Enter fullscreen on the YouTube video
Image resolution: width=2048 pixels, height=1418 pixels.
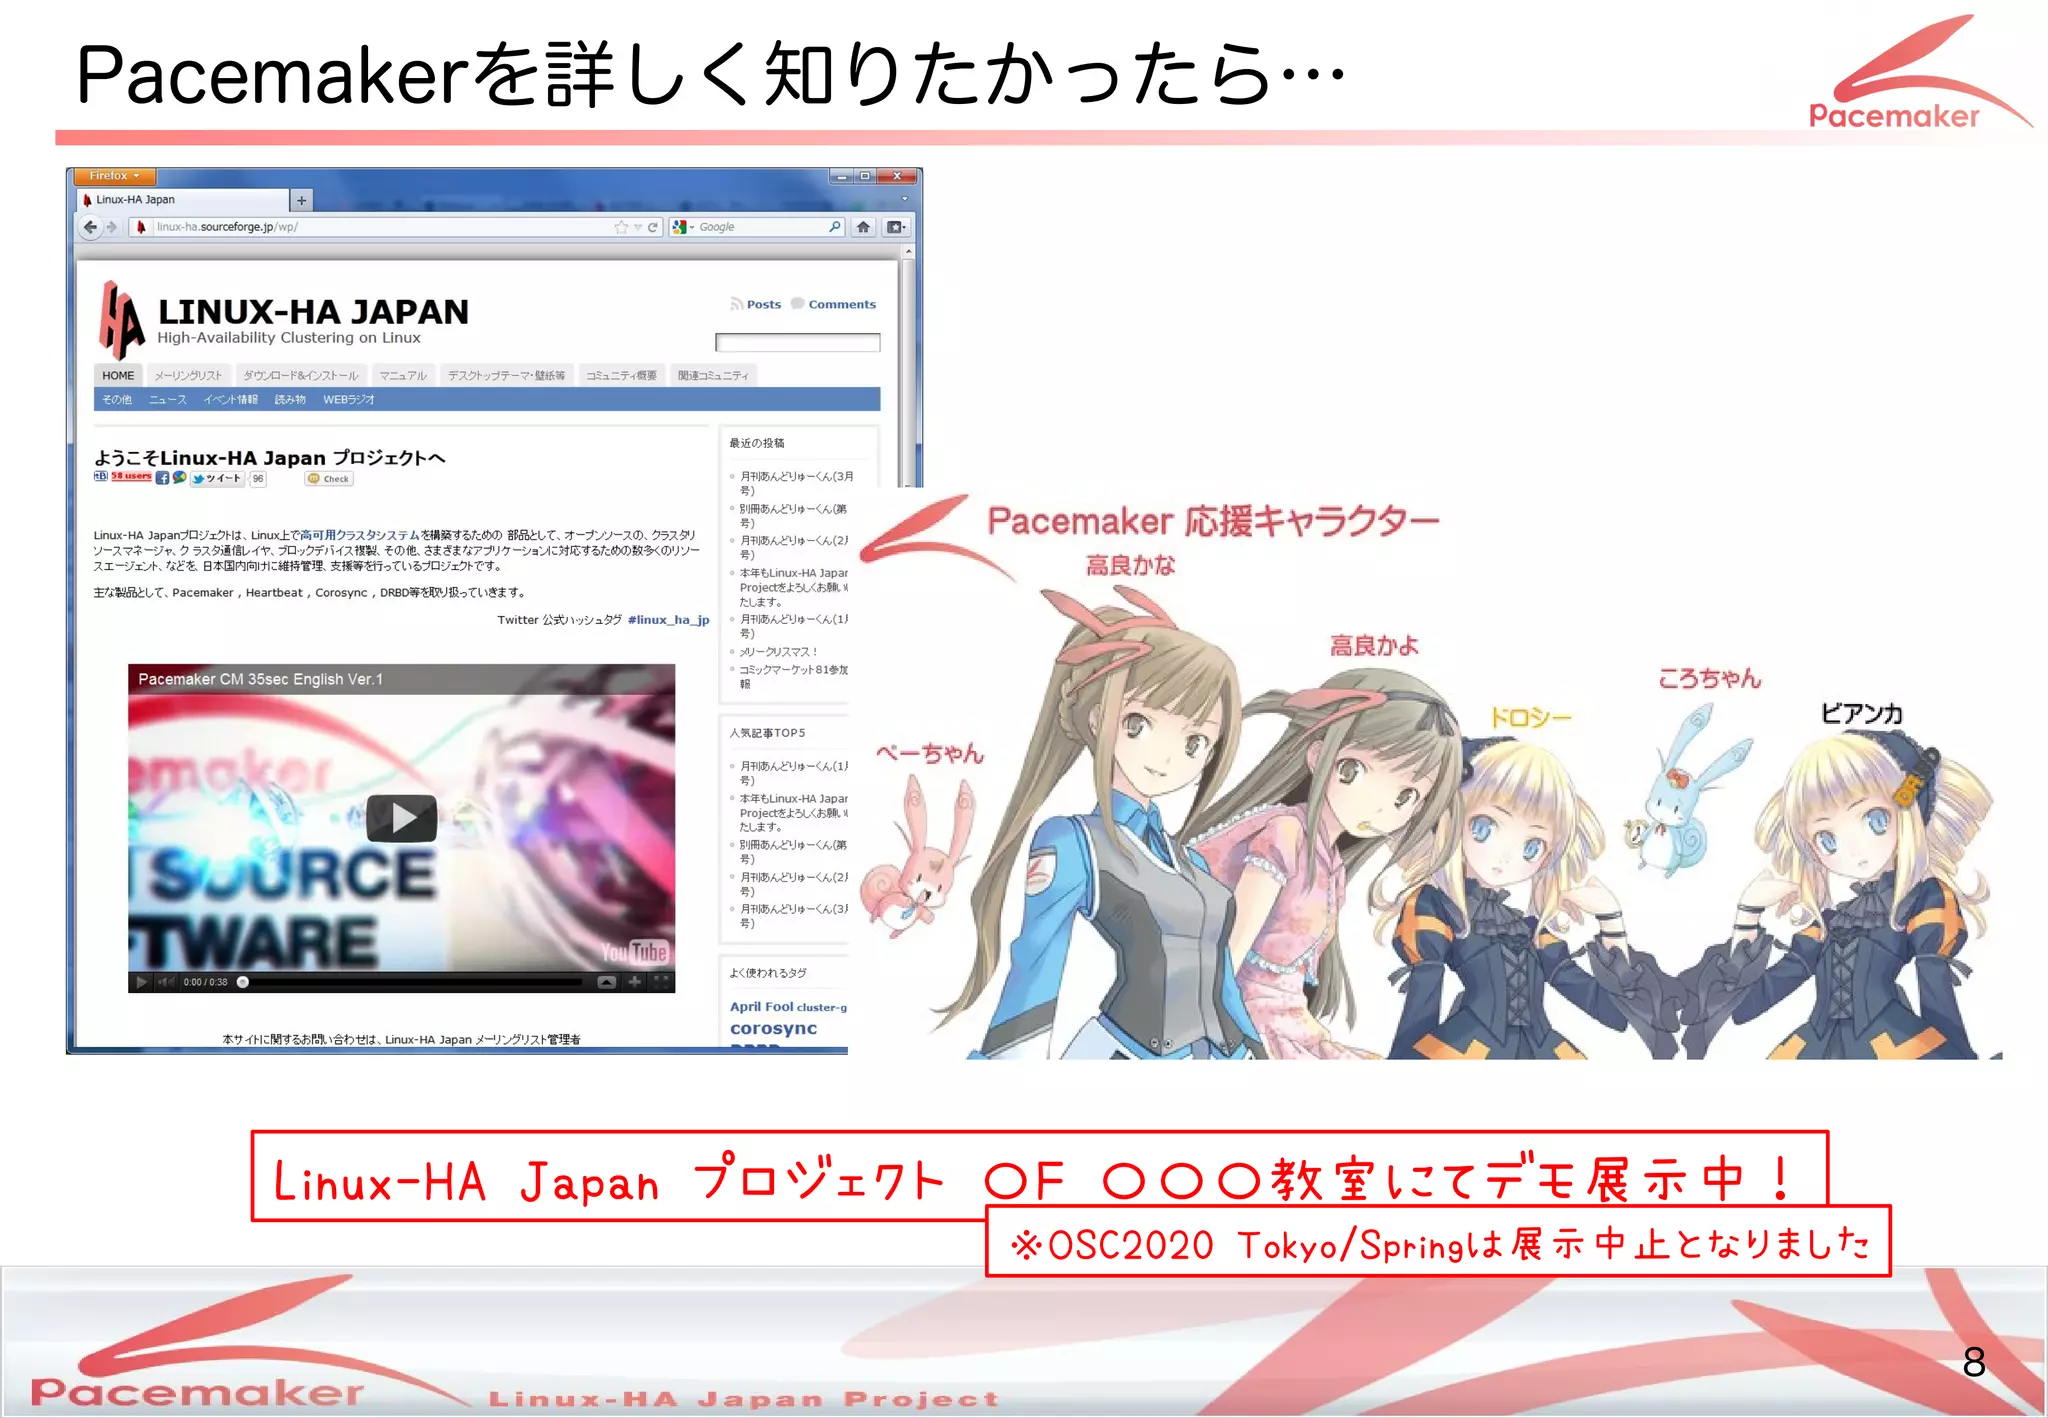(661, 982)
